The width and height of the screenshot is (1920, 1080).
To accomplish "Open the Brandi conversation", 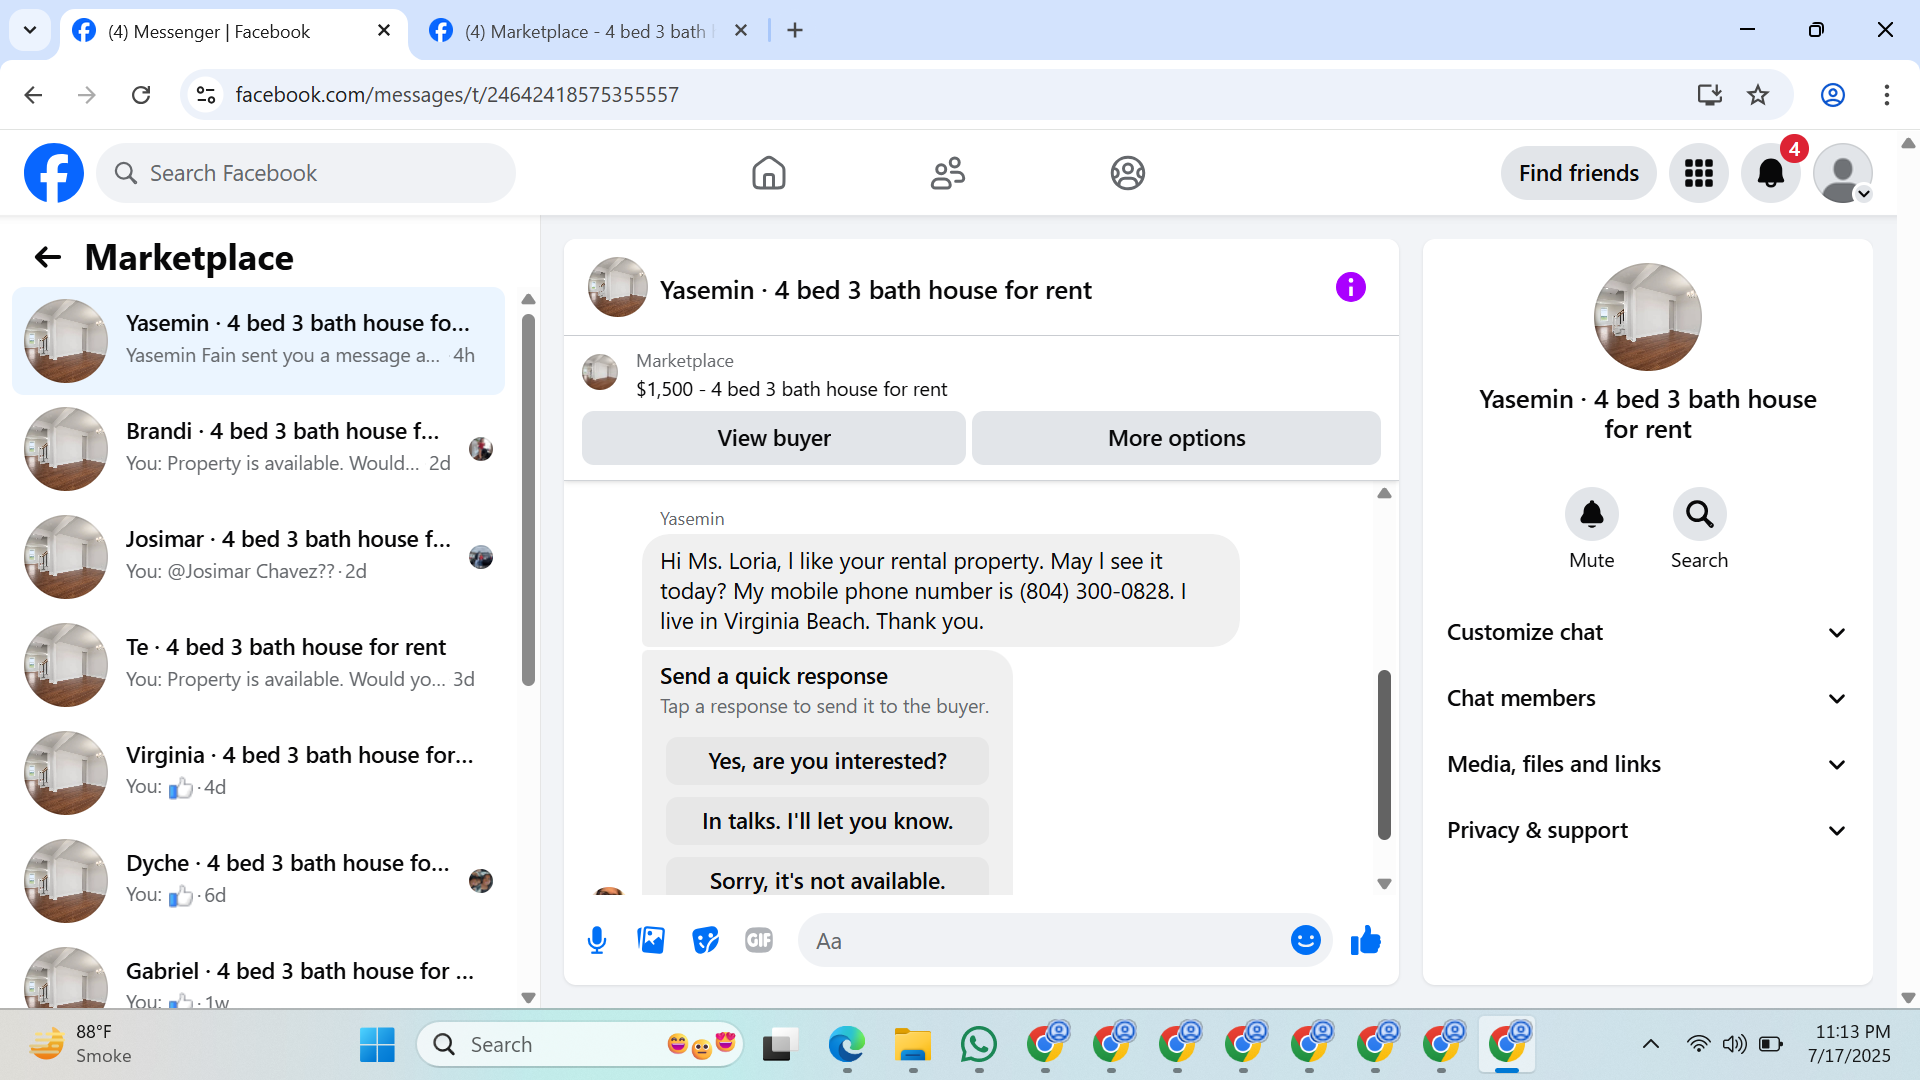I will 258,449.
